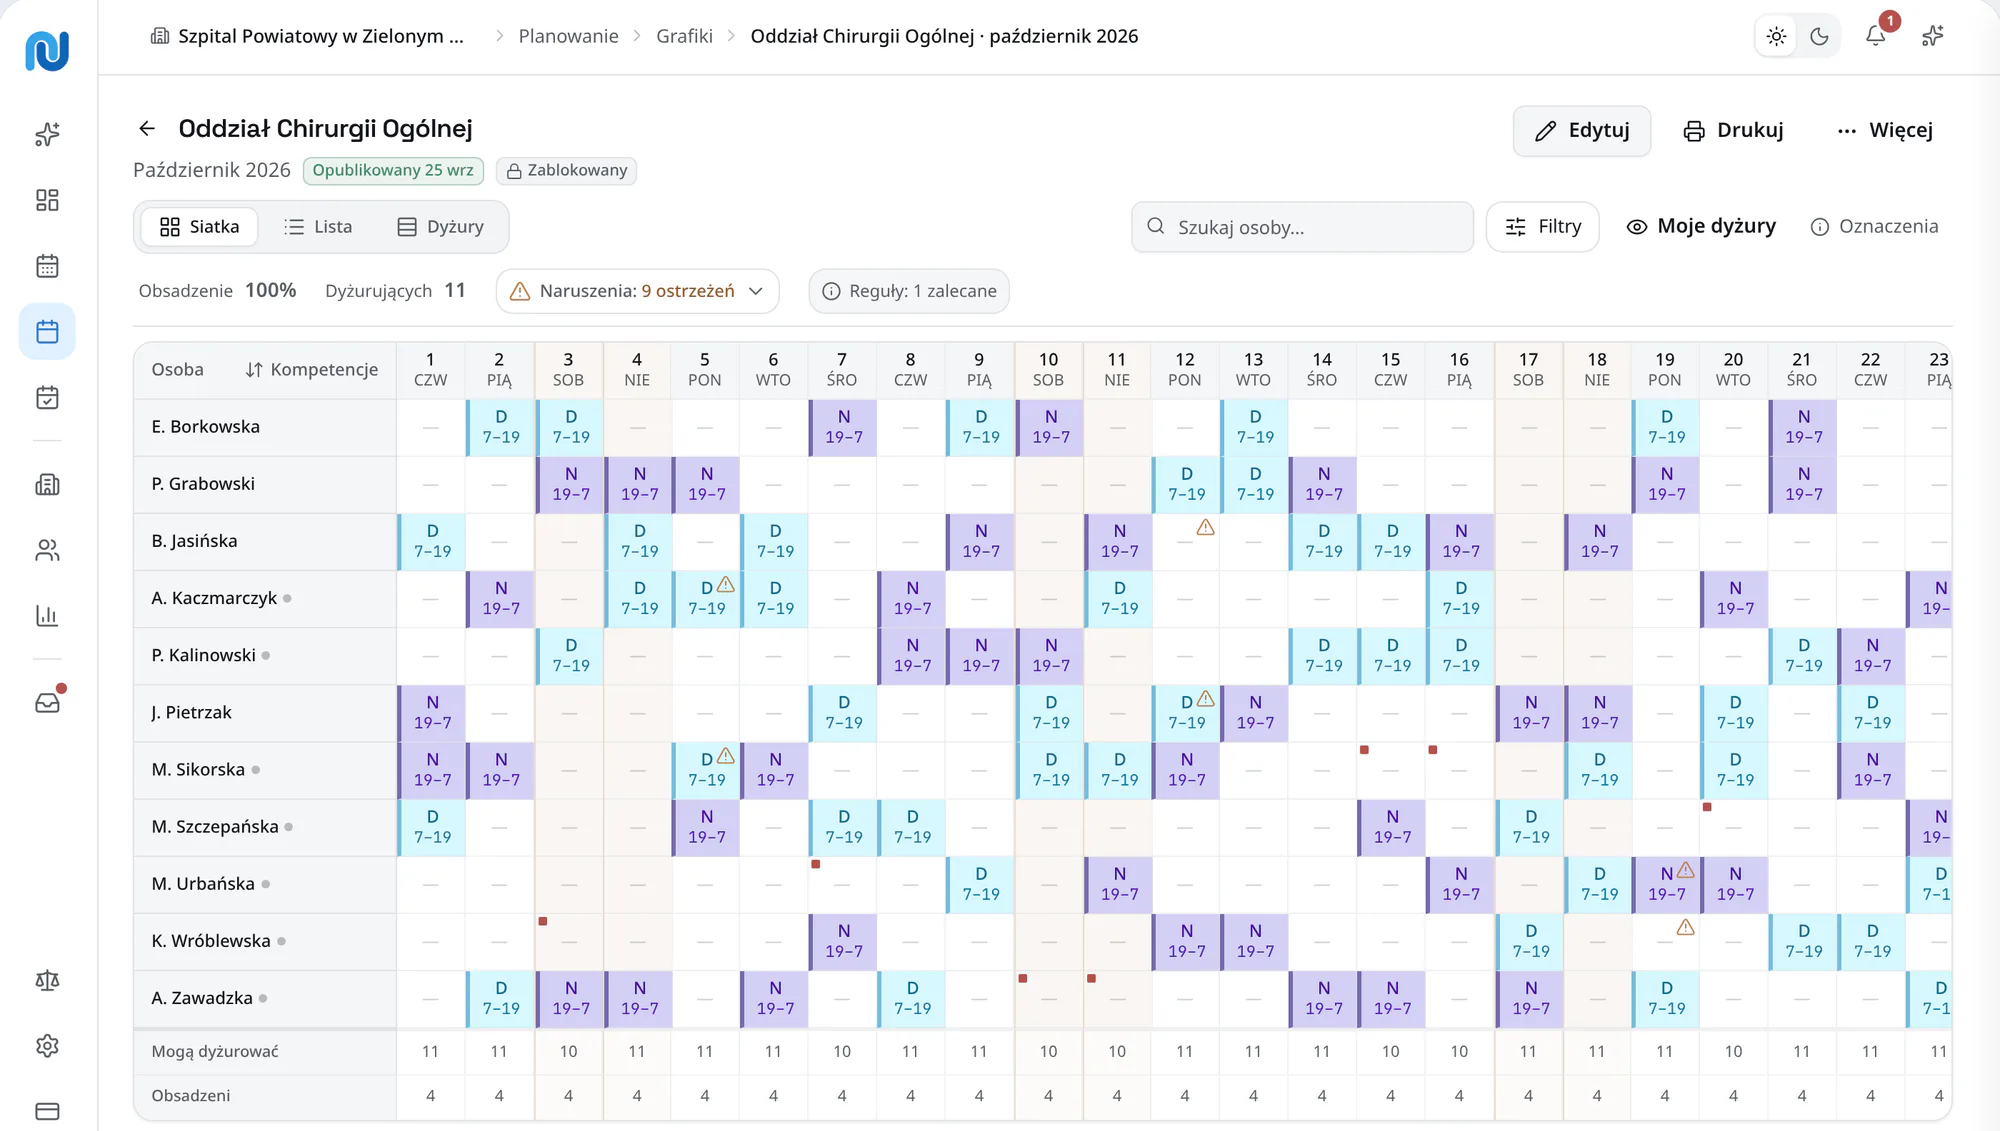The height and width of the screenshot is (1131, 2000).
Task: Open Szpital Powiatowy breadcrumb link
Action: pos(307,36)
